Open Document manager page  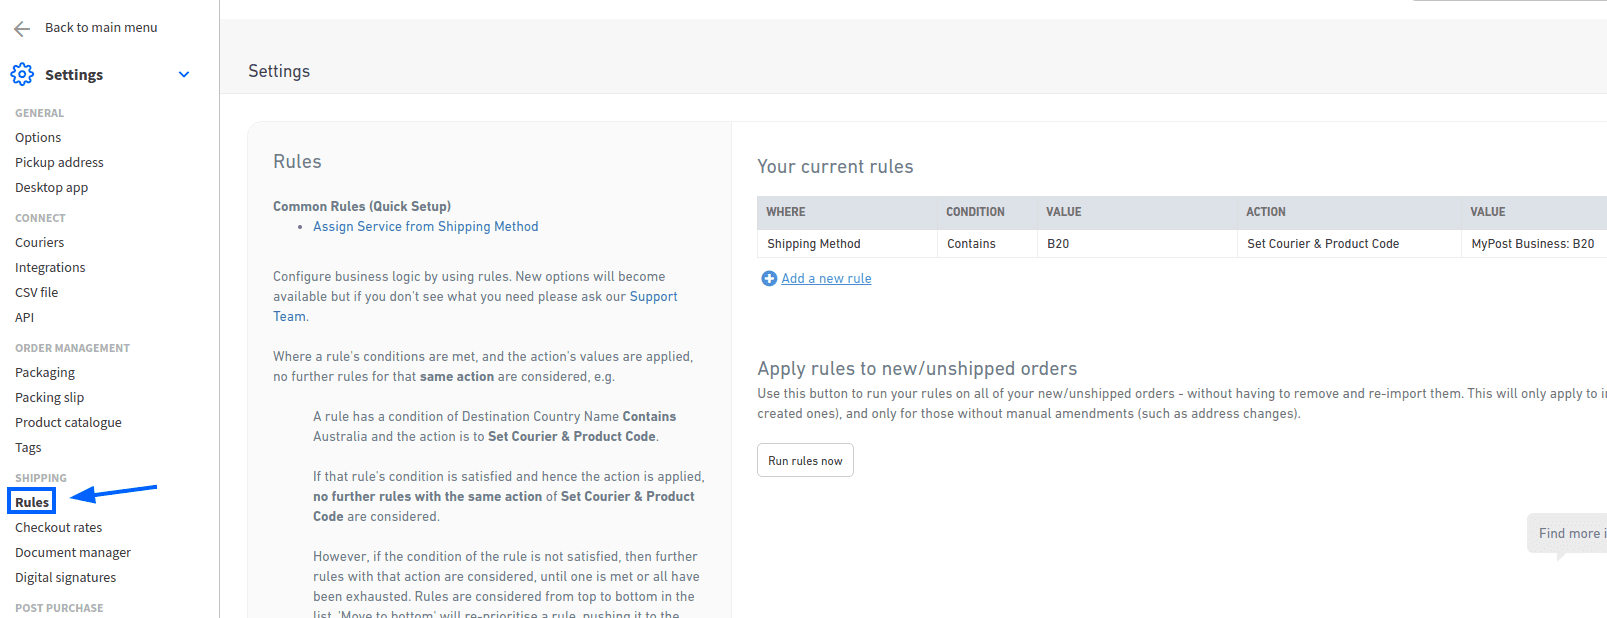73,553
